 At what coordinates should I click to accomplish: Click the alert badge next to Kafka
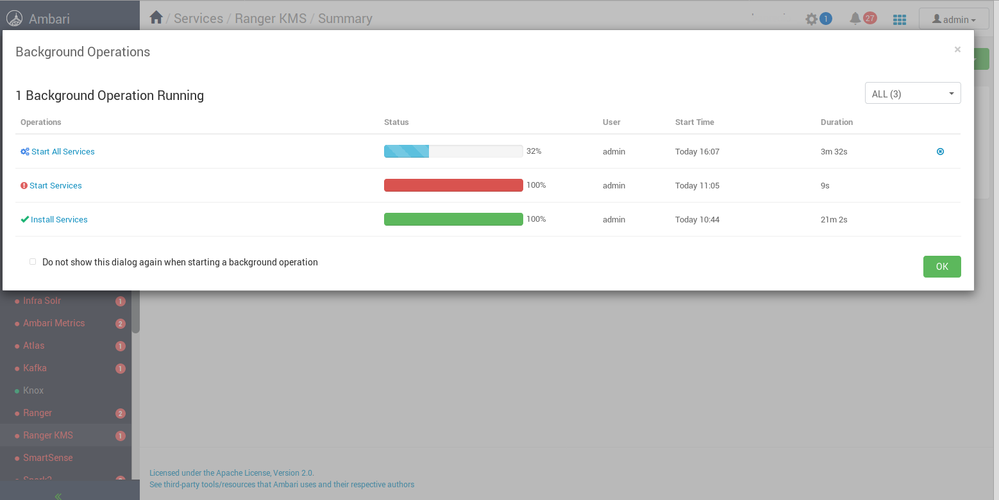click(x=120, y=368)
